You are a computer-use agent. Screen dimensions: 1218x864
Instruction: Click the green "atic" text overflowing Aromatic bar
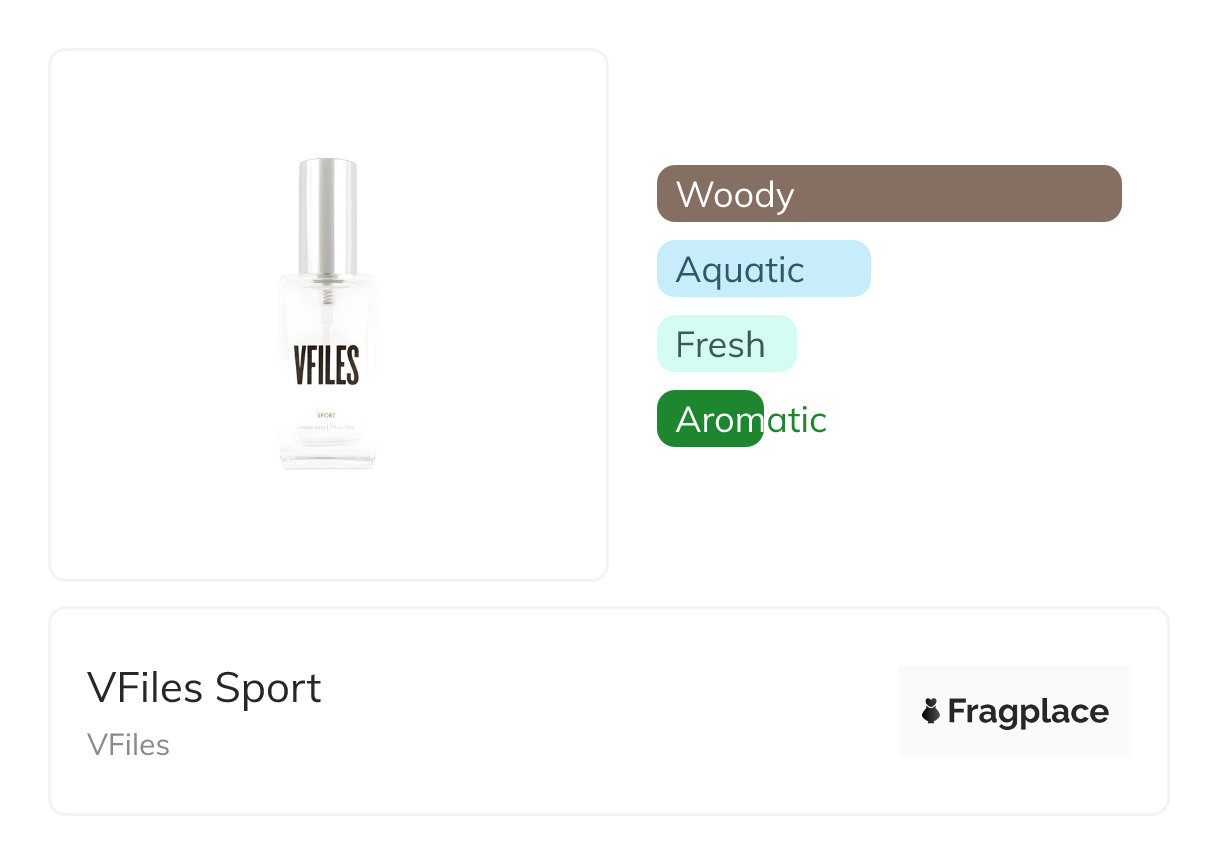pyautogui.click(x=796, y=420)
